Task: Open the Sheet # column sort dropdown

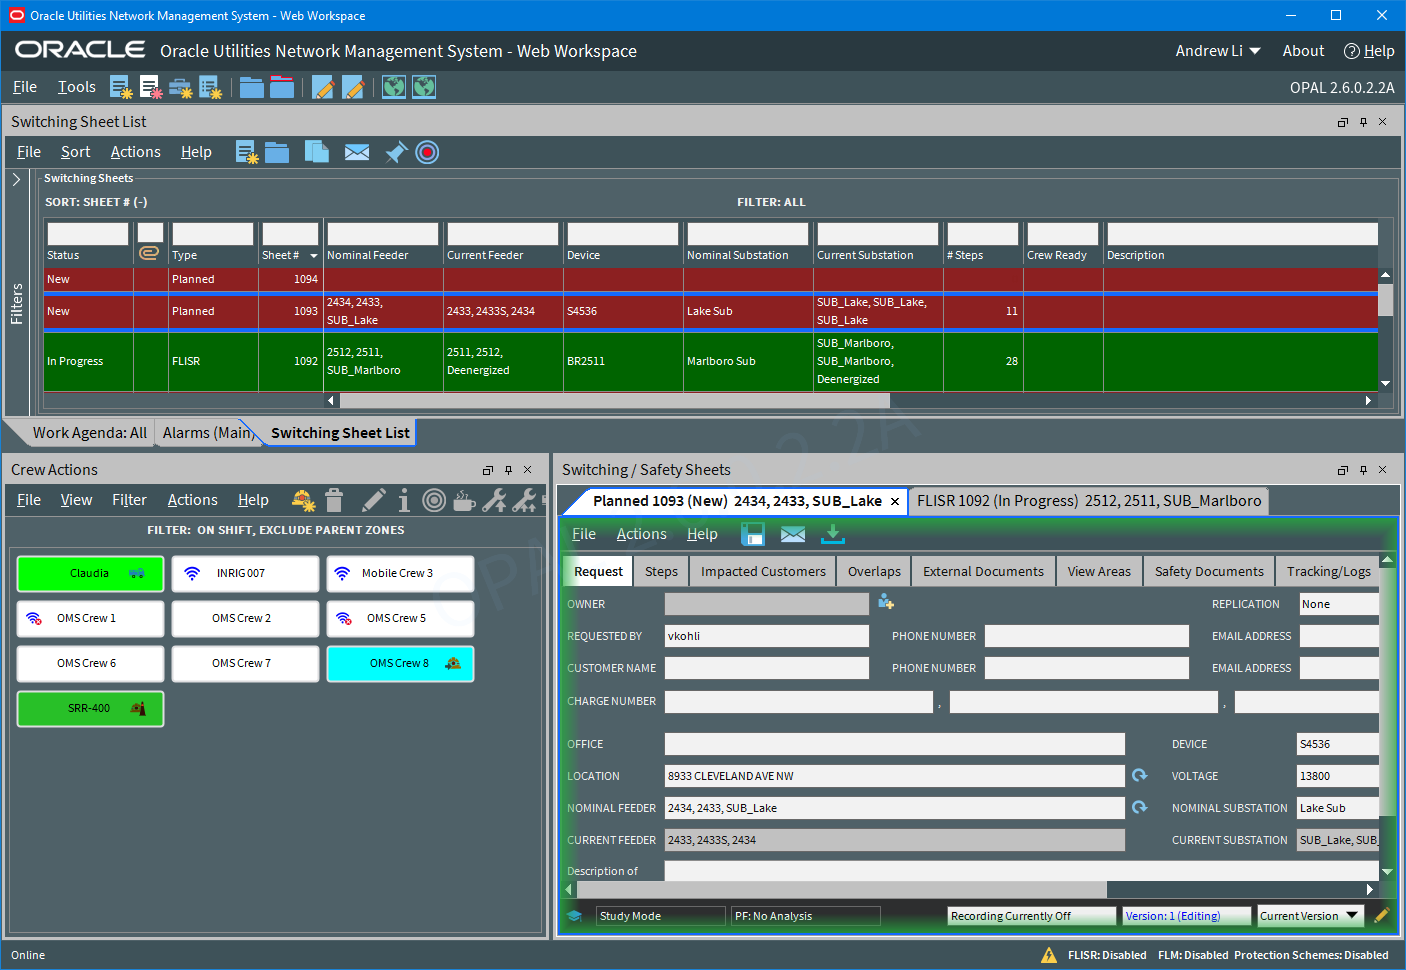Action: coord(312,255)
